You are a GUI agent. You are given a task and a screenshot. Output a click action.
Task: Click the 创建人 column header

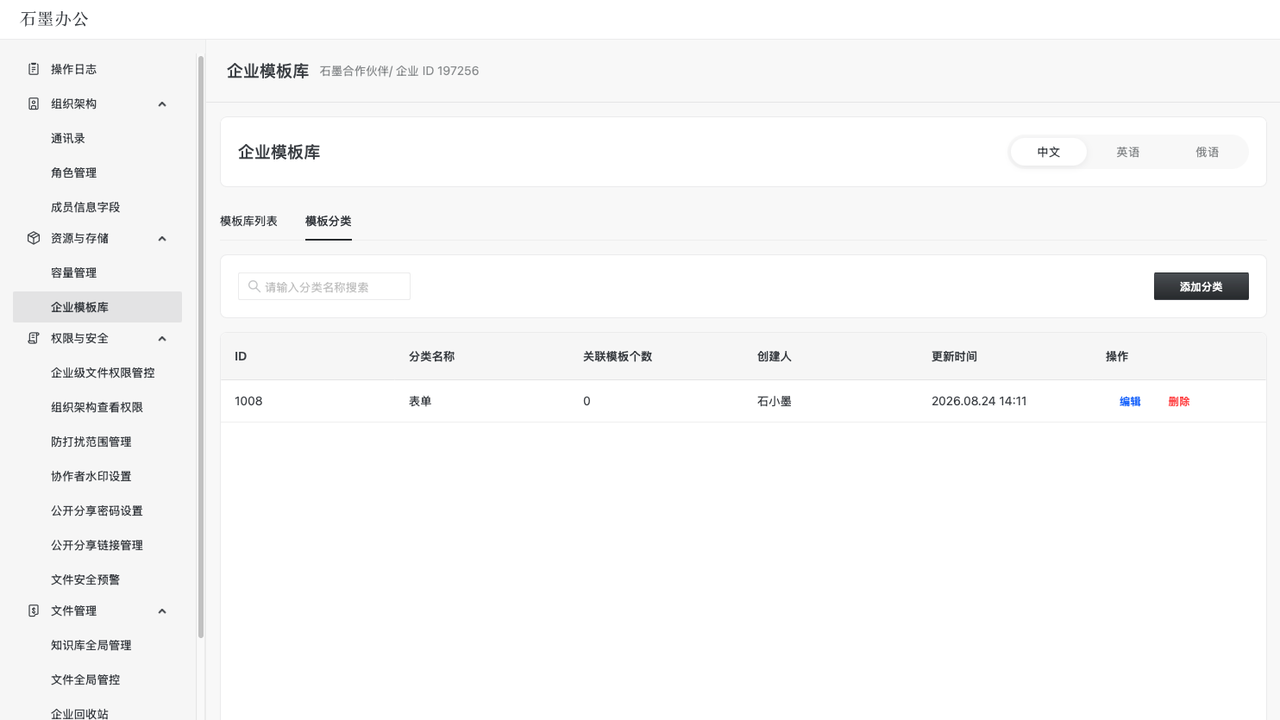coord(775,356)
